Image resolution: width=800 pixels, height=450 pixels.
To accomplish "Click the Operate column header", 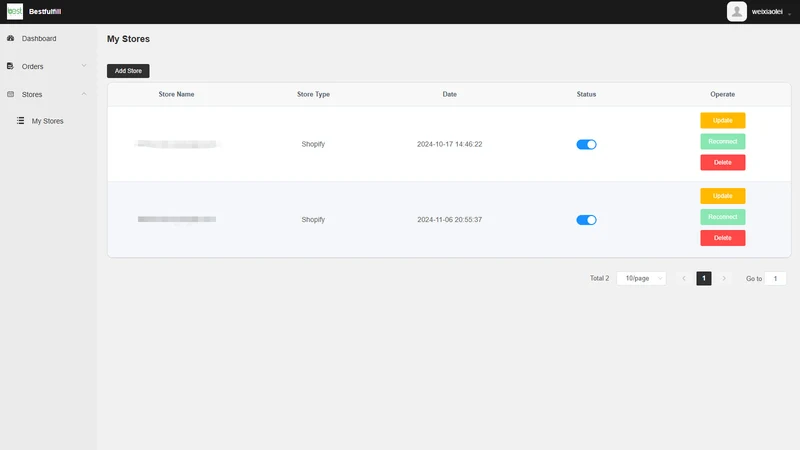I will pos(722,94).
